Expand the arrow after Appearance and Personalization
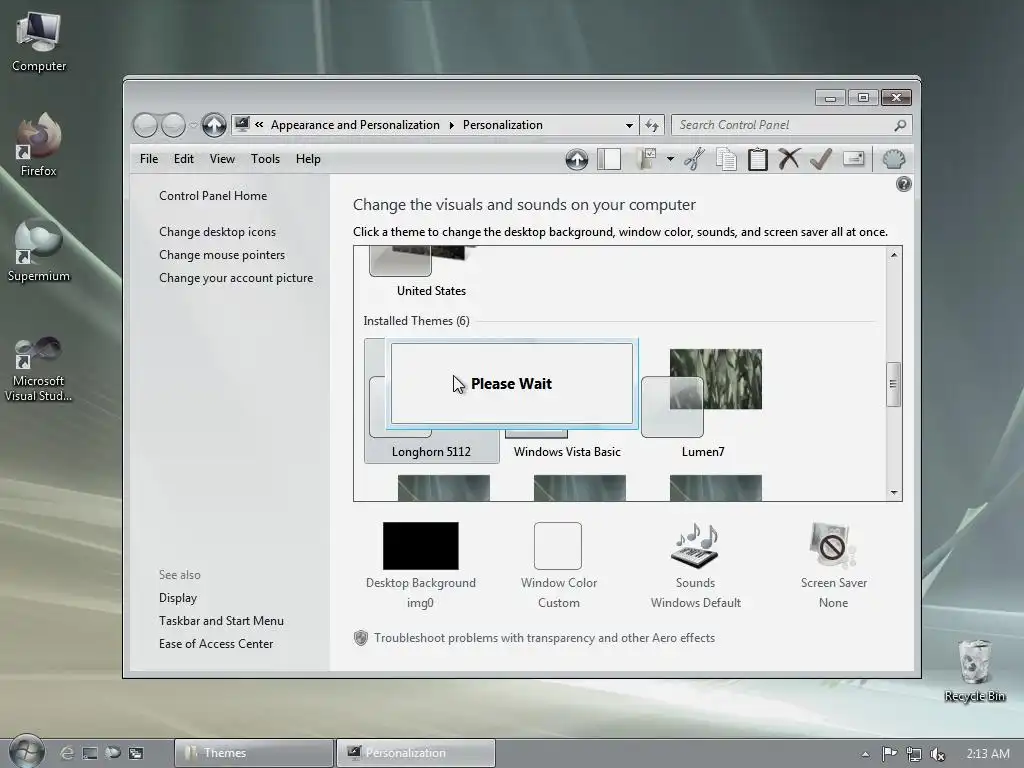The height and width of the screenshot is (768, 1024). (x=451, y=125)
